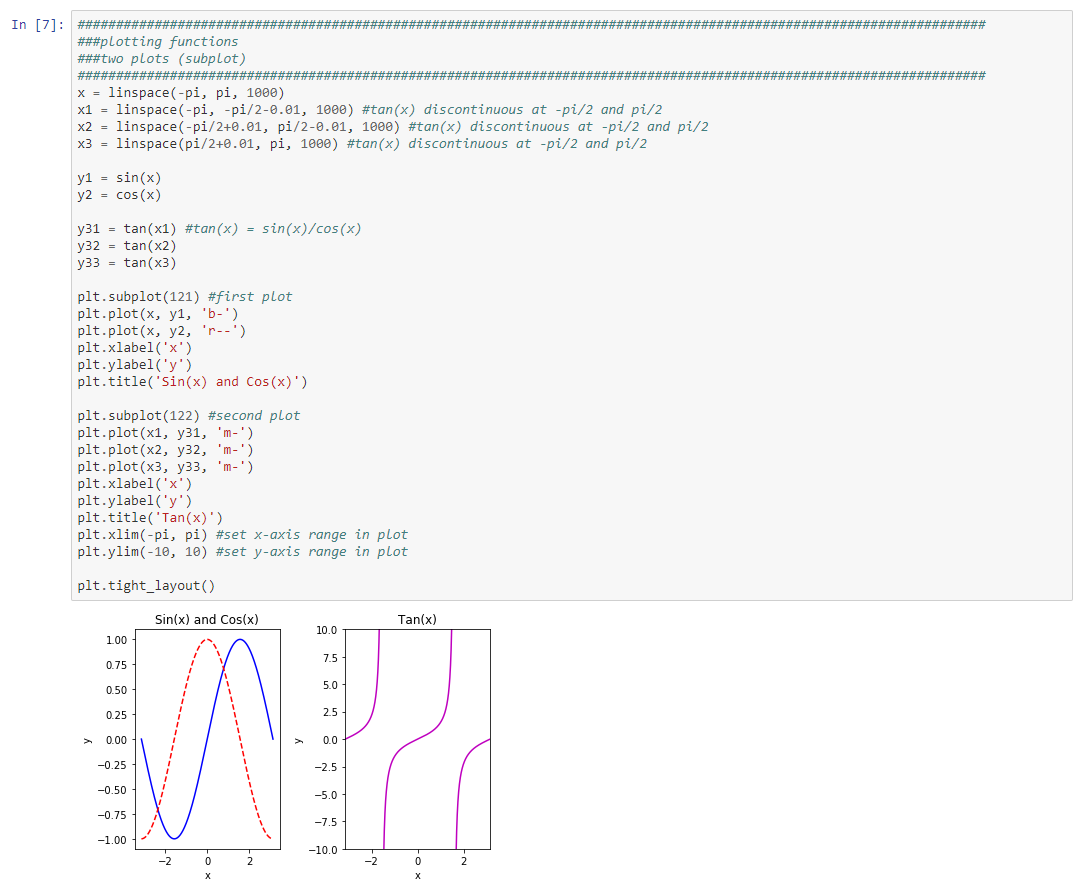This screenshot has width=1088, height=893.
Task: Click the plt.title('Sin(x) and Cos(x)') line
Action: 192,382
